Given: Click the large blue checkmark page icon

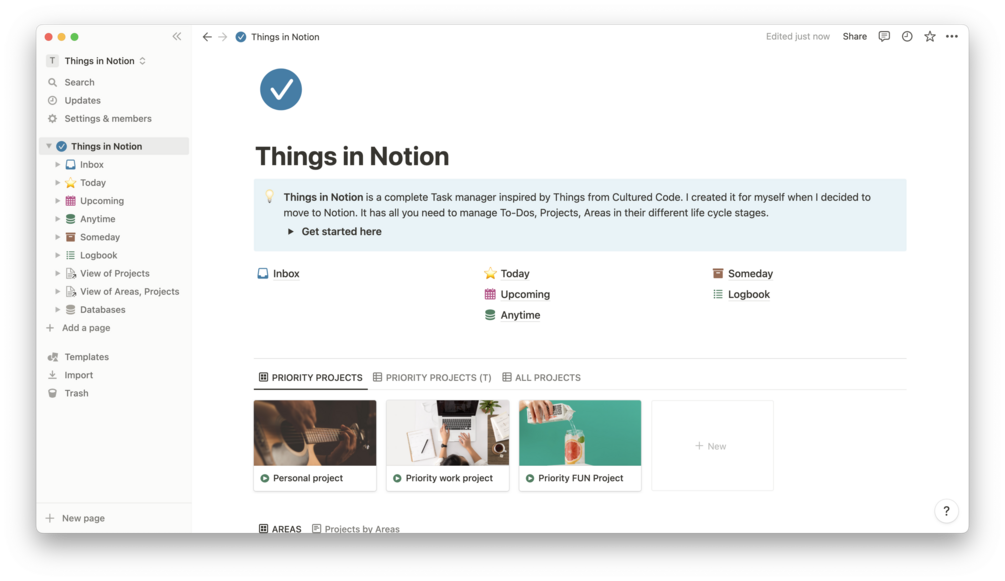Looking at the screenshot, I should click(x=281, y=89).
